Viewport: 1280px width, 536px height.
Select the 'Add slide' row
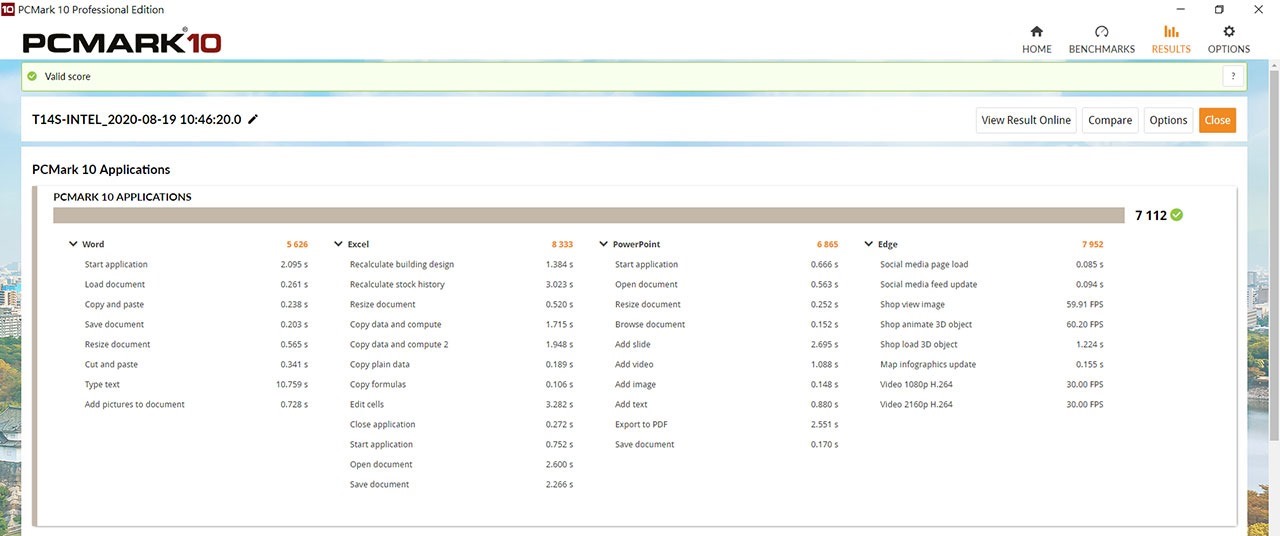tap(726, 345)
